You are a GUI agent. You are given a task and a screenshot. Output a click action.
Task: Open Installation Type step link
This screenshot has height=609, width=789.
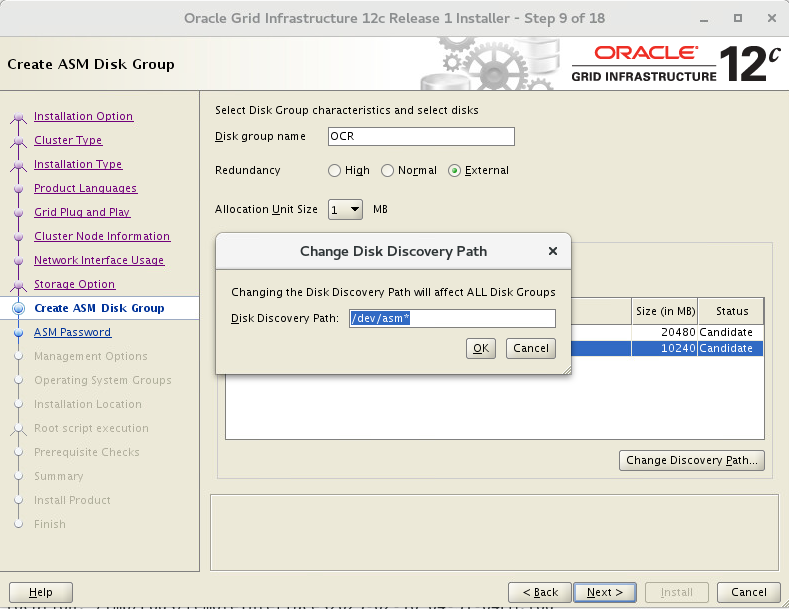[x=78, y=164]
